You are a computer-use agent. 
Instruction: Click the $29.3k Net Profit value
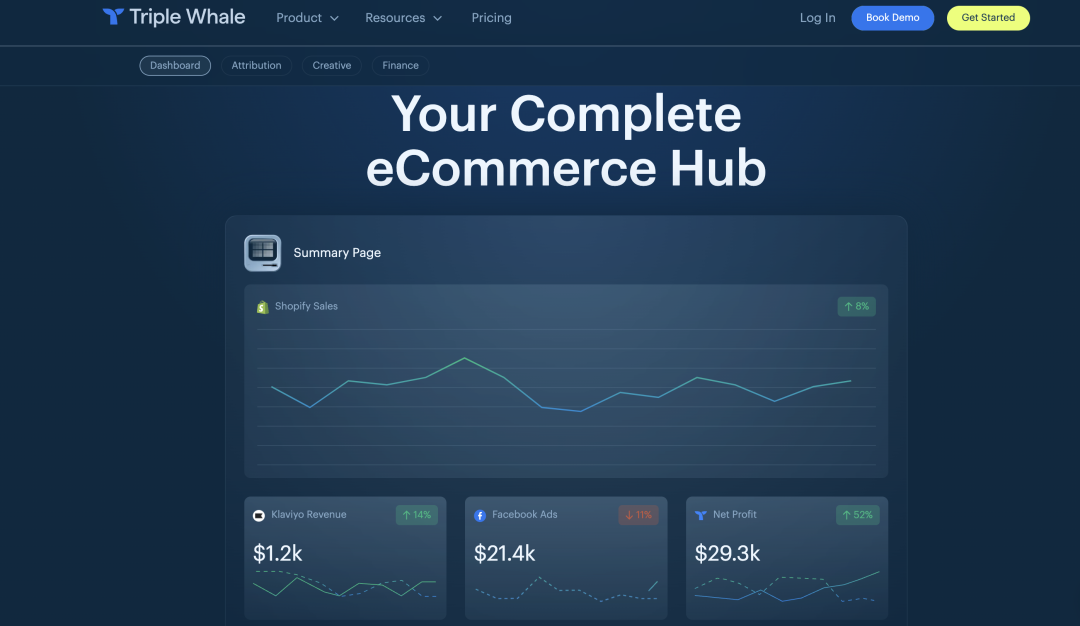pyautogui.click(x=727, y=553)
